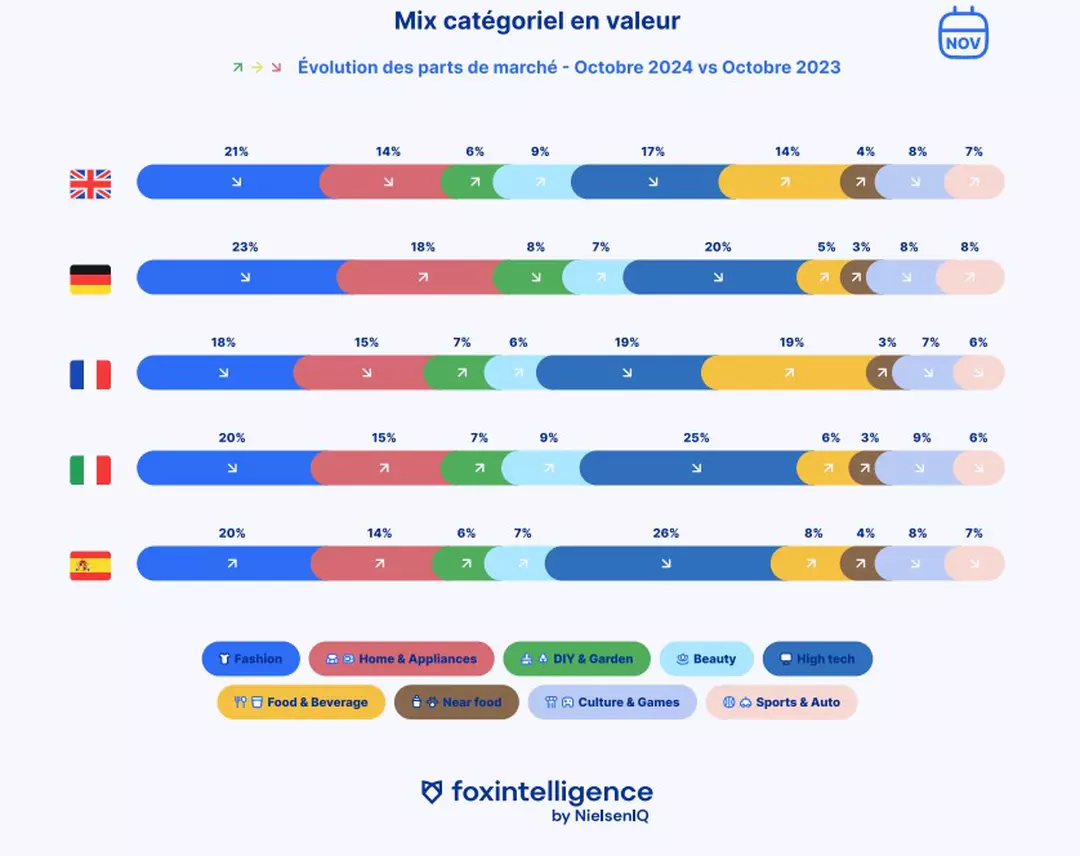Click France's 19% Food & Beverage segment
Screen dimensions: 1080x856
(x=791, y=373)
